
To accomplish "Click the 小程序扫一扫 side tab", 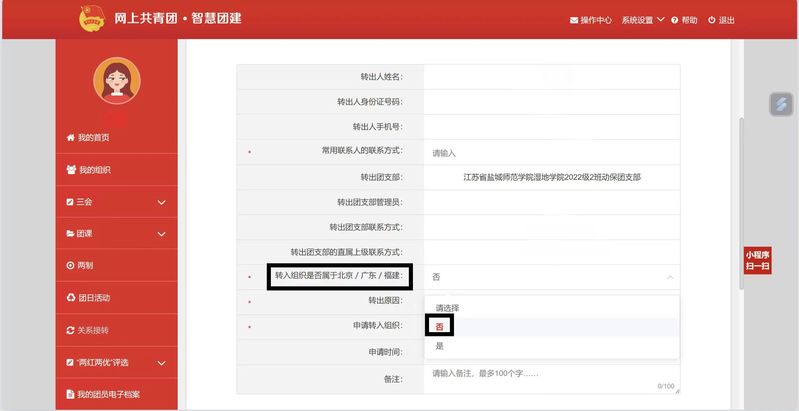I will click(757, 260).
